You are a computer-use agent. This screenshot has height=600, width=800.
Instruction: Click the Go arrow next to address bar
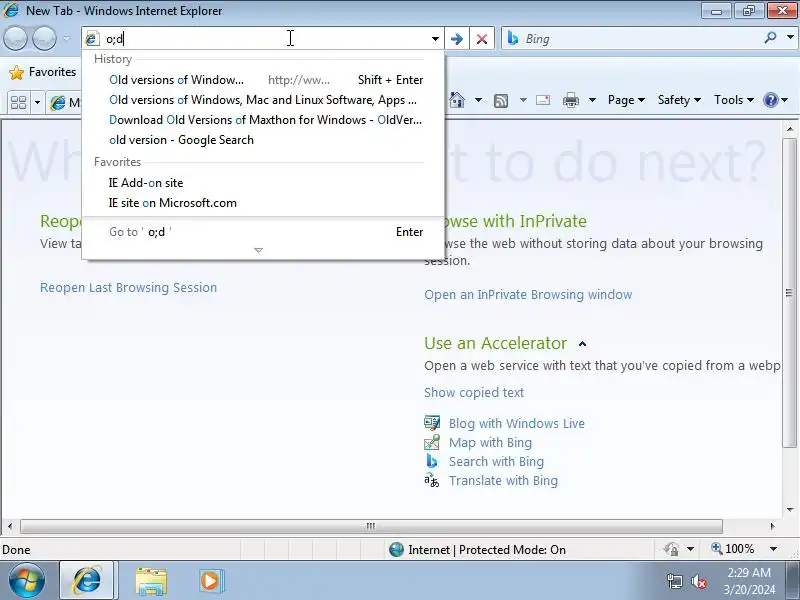457,39
